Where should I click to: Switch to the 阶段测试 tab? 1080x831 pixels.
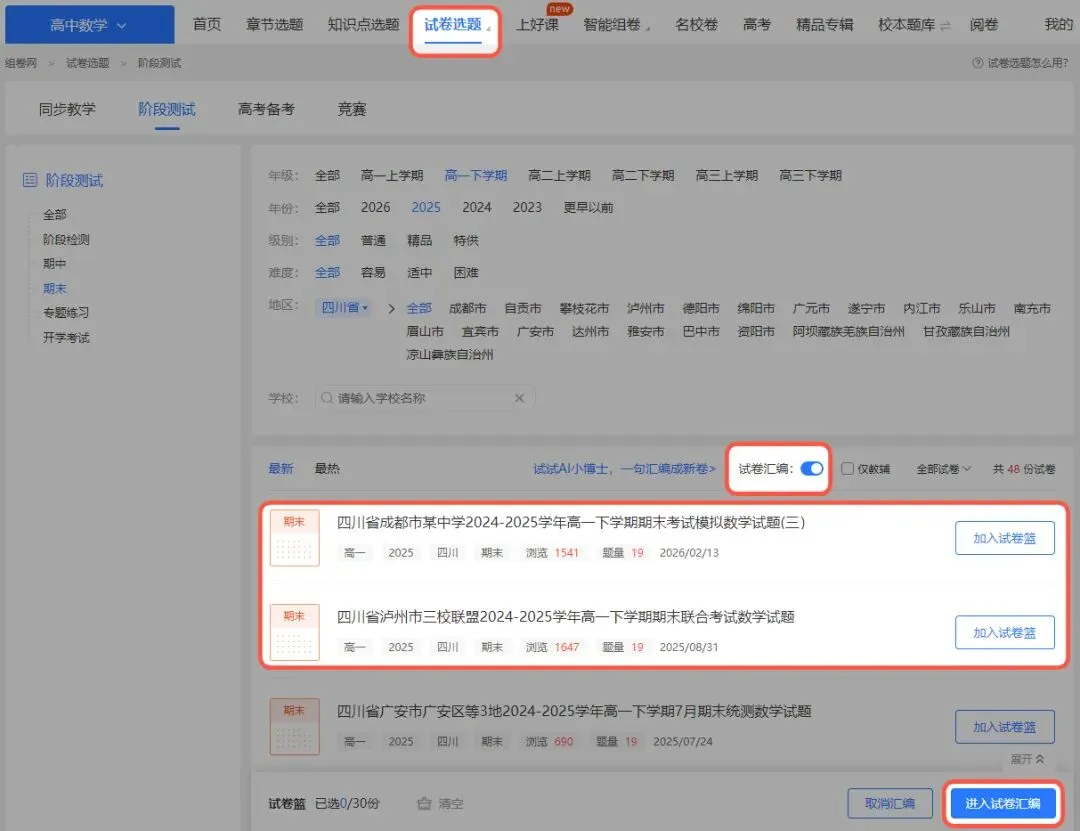tap(167, 109)
